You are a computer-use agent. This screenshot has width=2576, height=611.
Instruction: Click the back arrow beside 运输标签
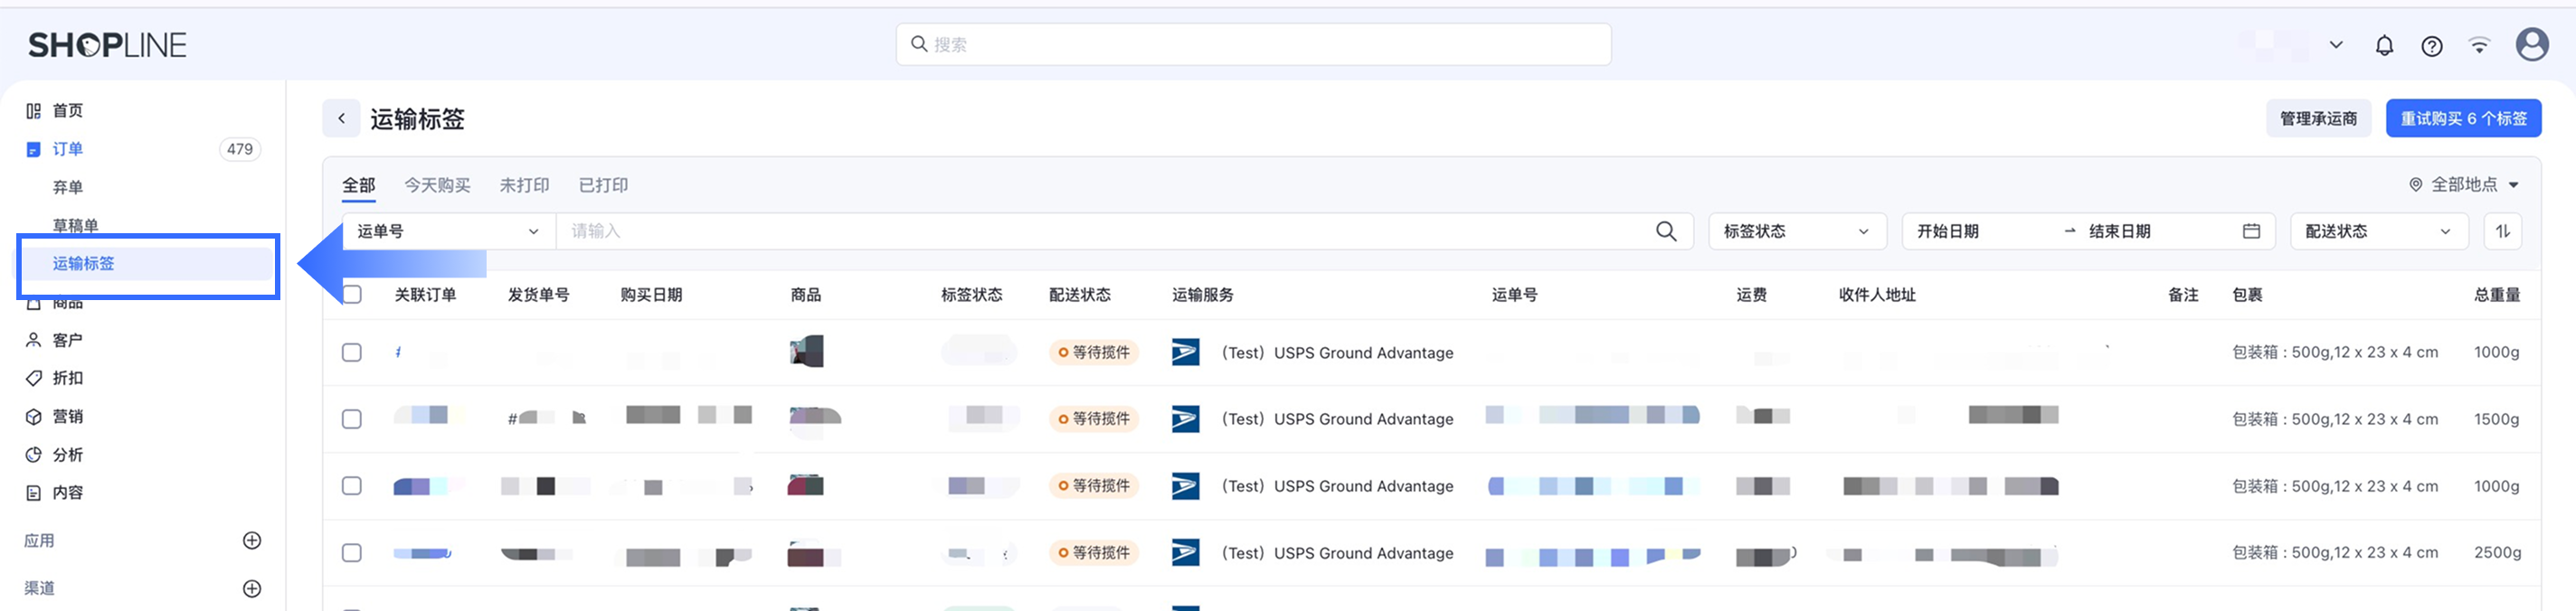(341, 118)
